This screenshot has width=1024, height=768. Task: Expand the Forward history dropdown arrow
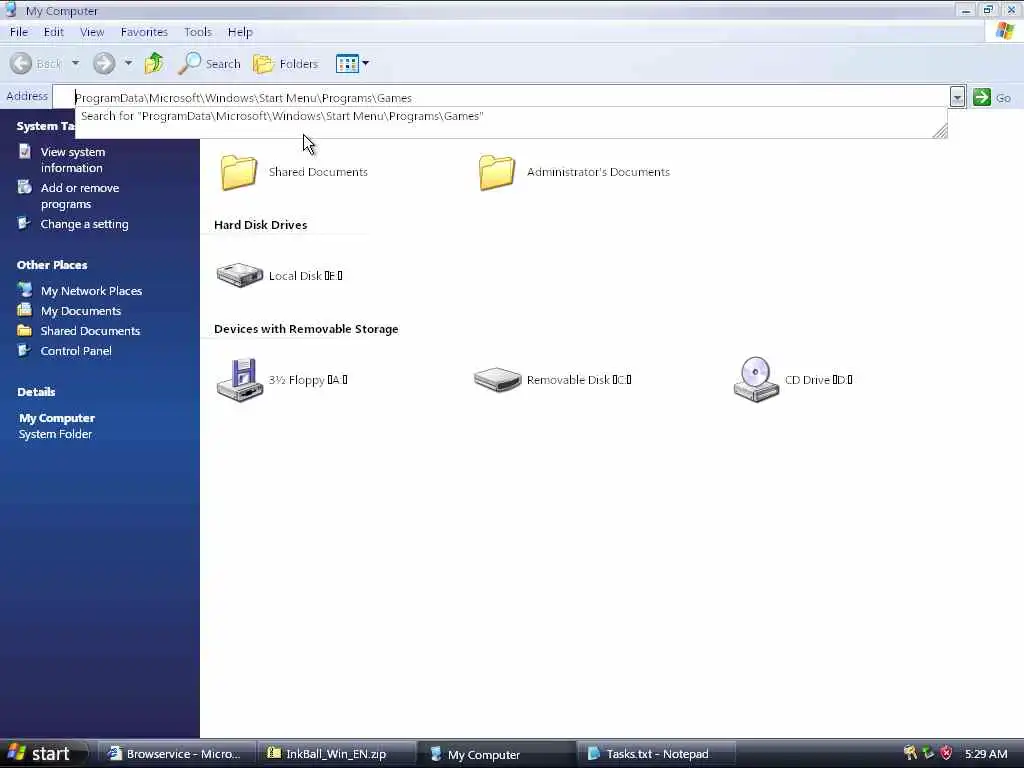pos(129,63)
